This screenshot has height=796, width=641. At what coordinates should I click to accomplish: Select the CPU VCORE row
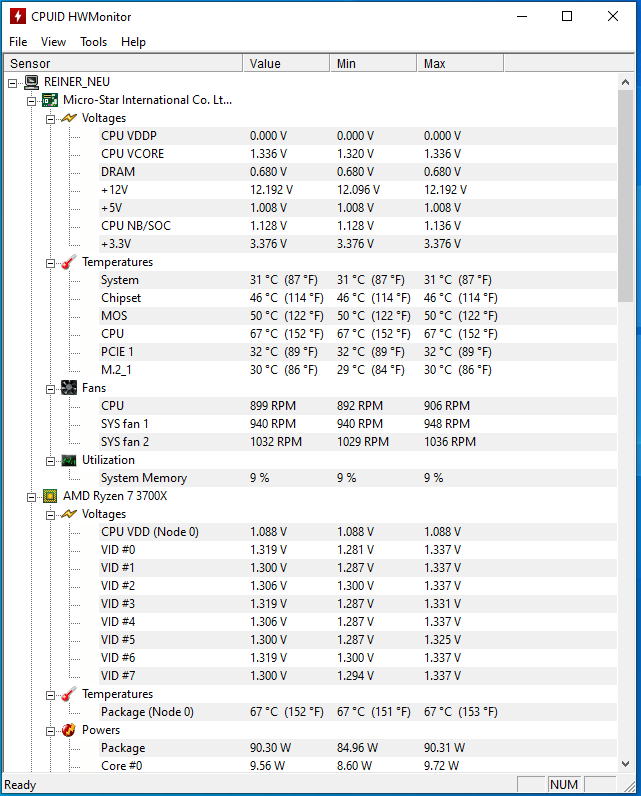[x=358, y=154]
